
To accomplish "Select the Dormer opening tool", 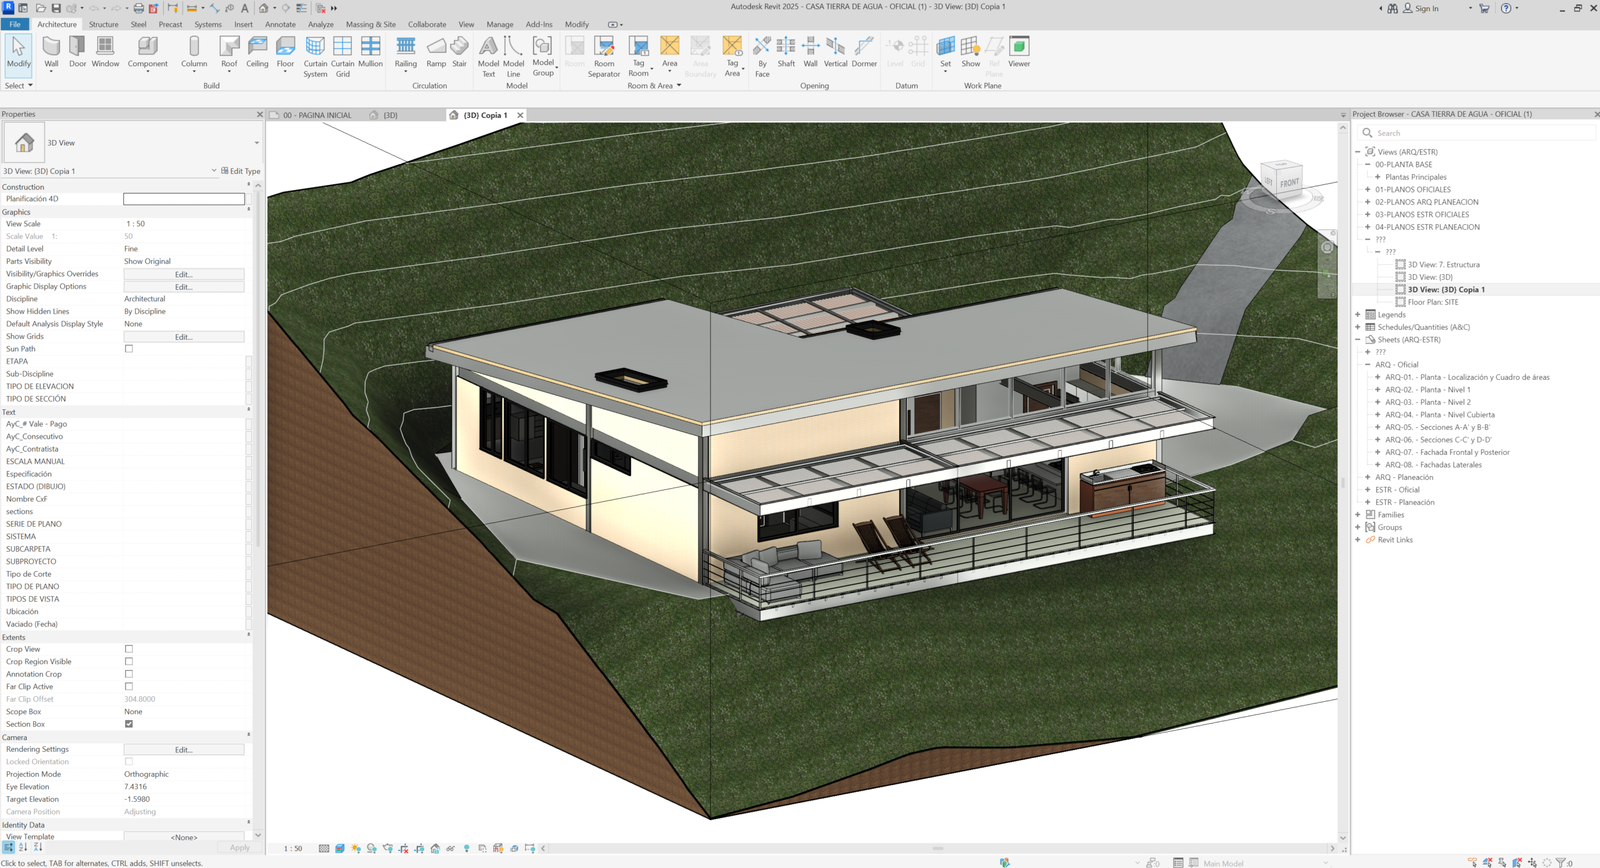I will click(864, 53).
